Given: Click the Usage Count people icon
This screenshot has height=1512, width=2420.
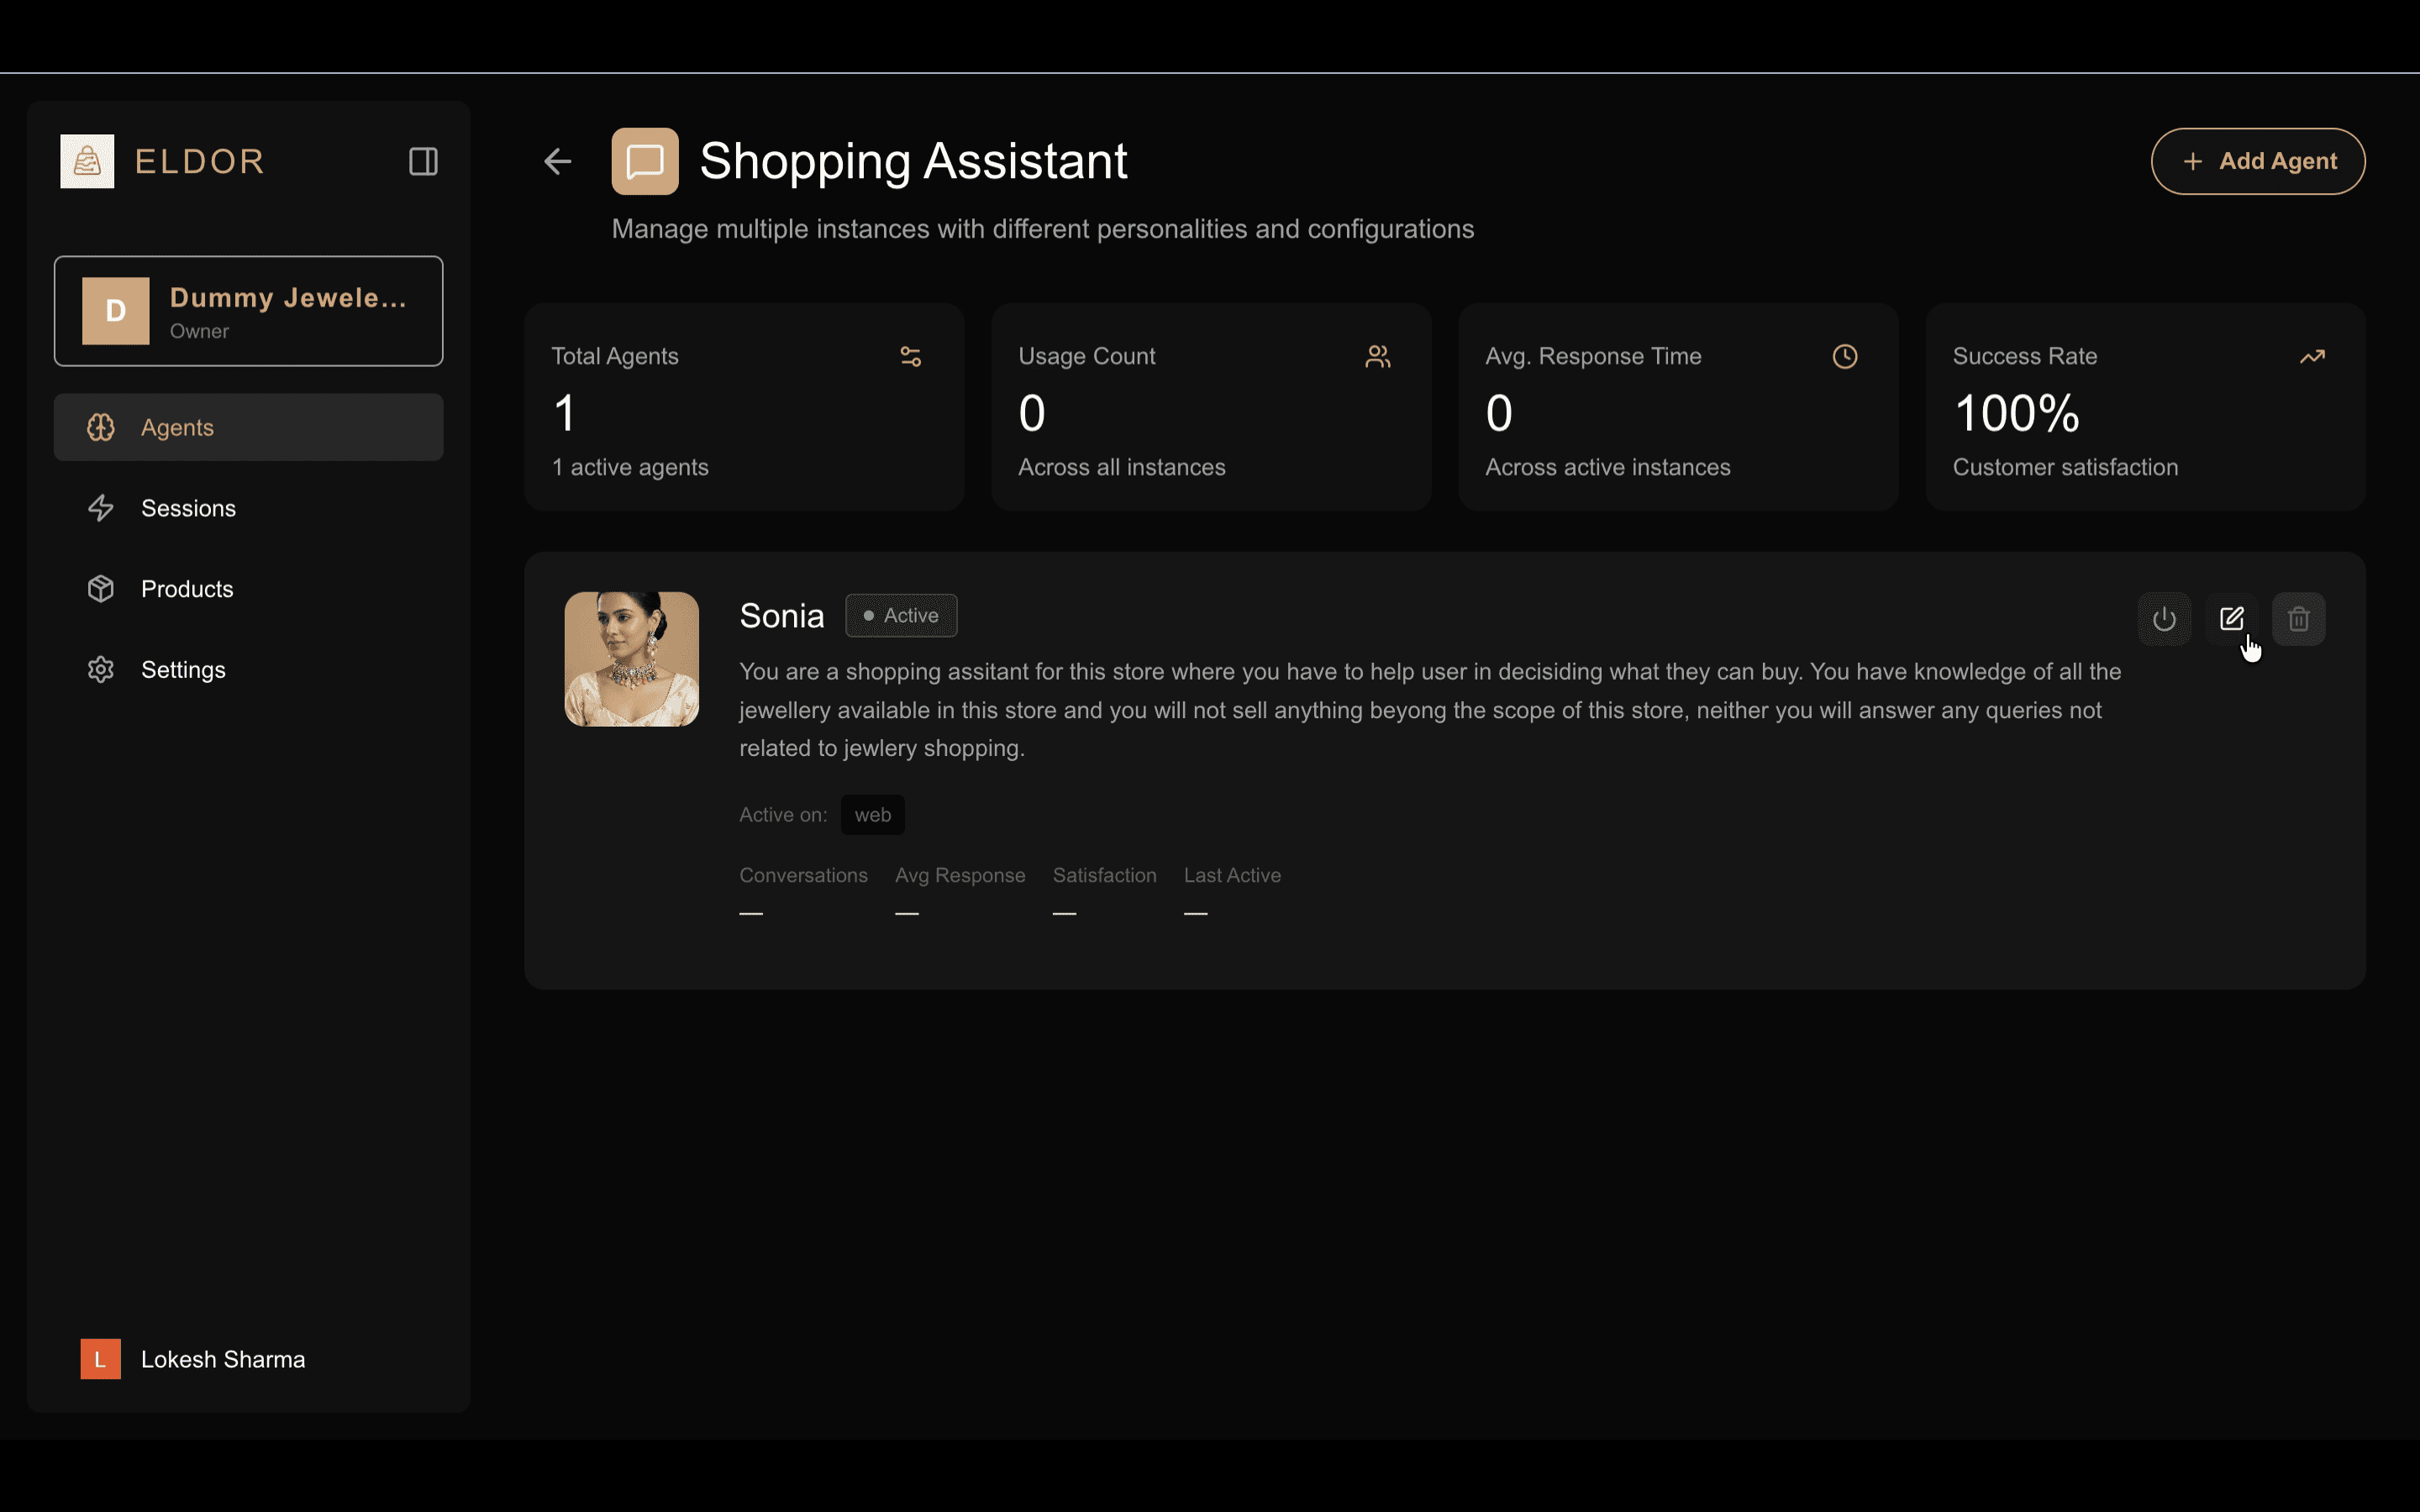Looking at the screenshot, I should [x=1377, y=357].
